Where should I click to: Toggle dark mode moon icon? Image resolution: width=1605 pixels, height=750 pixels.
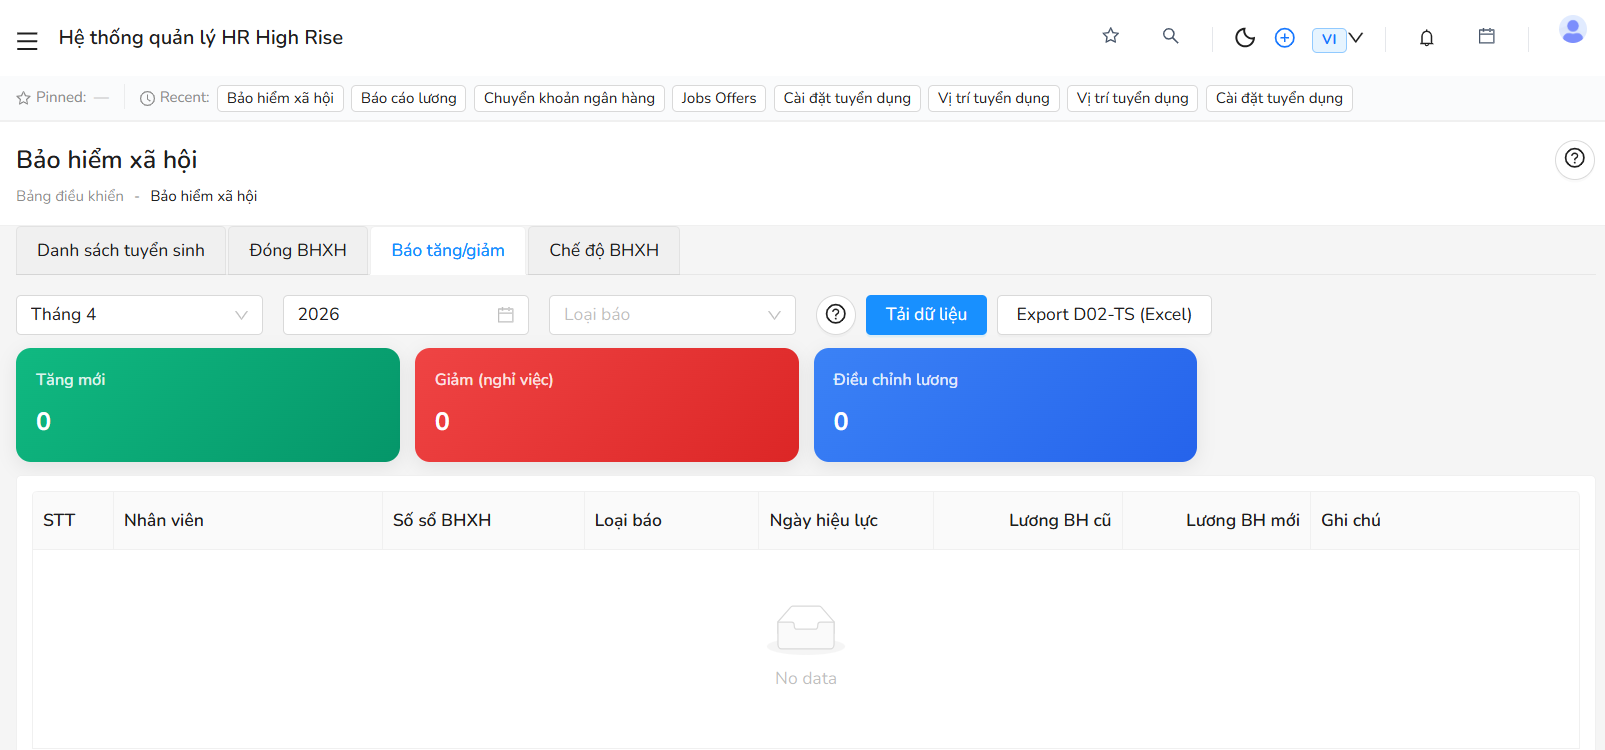tap(1245, 38)
